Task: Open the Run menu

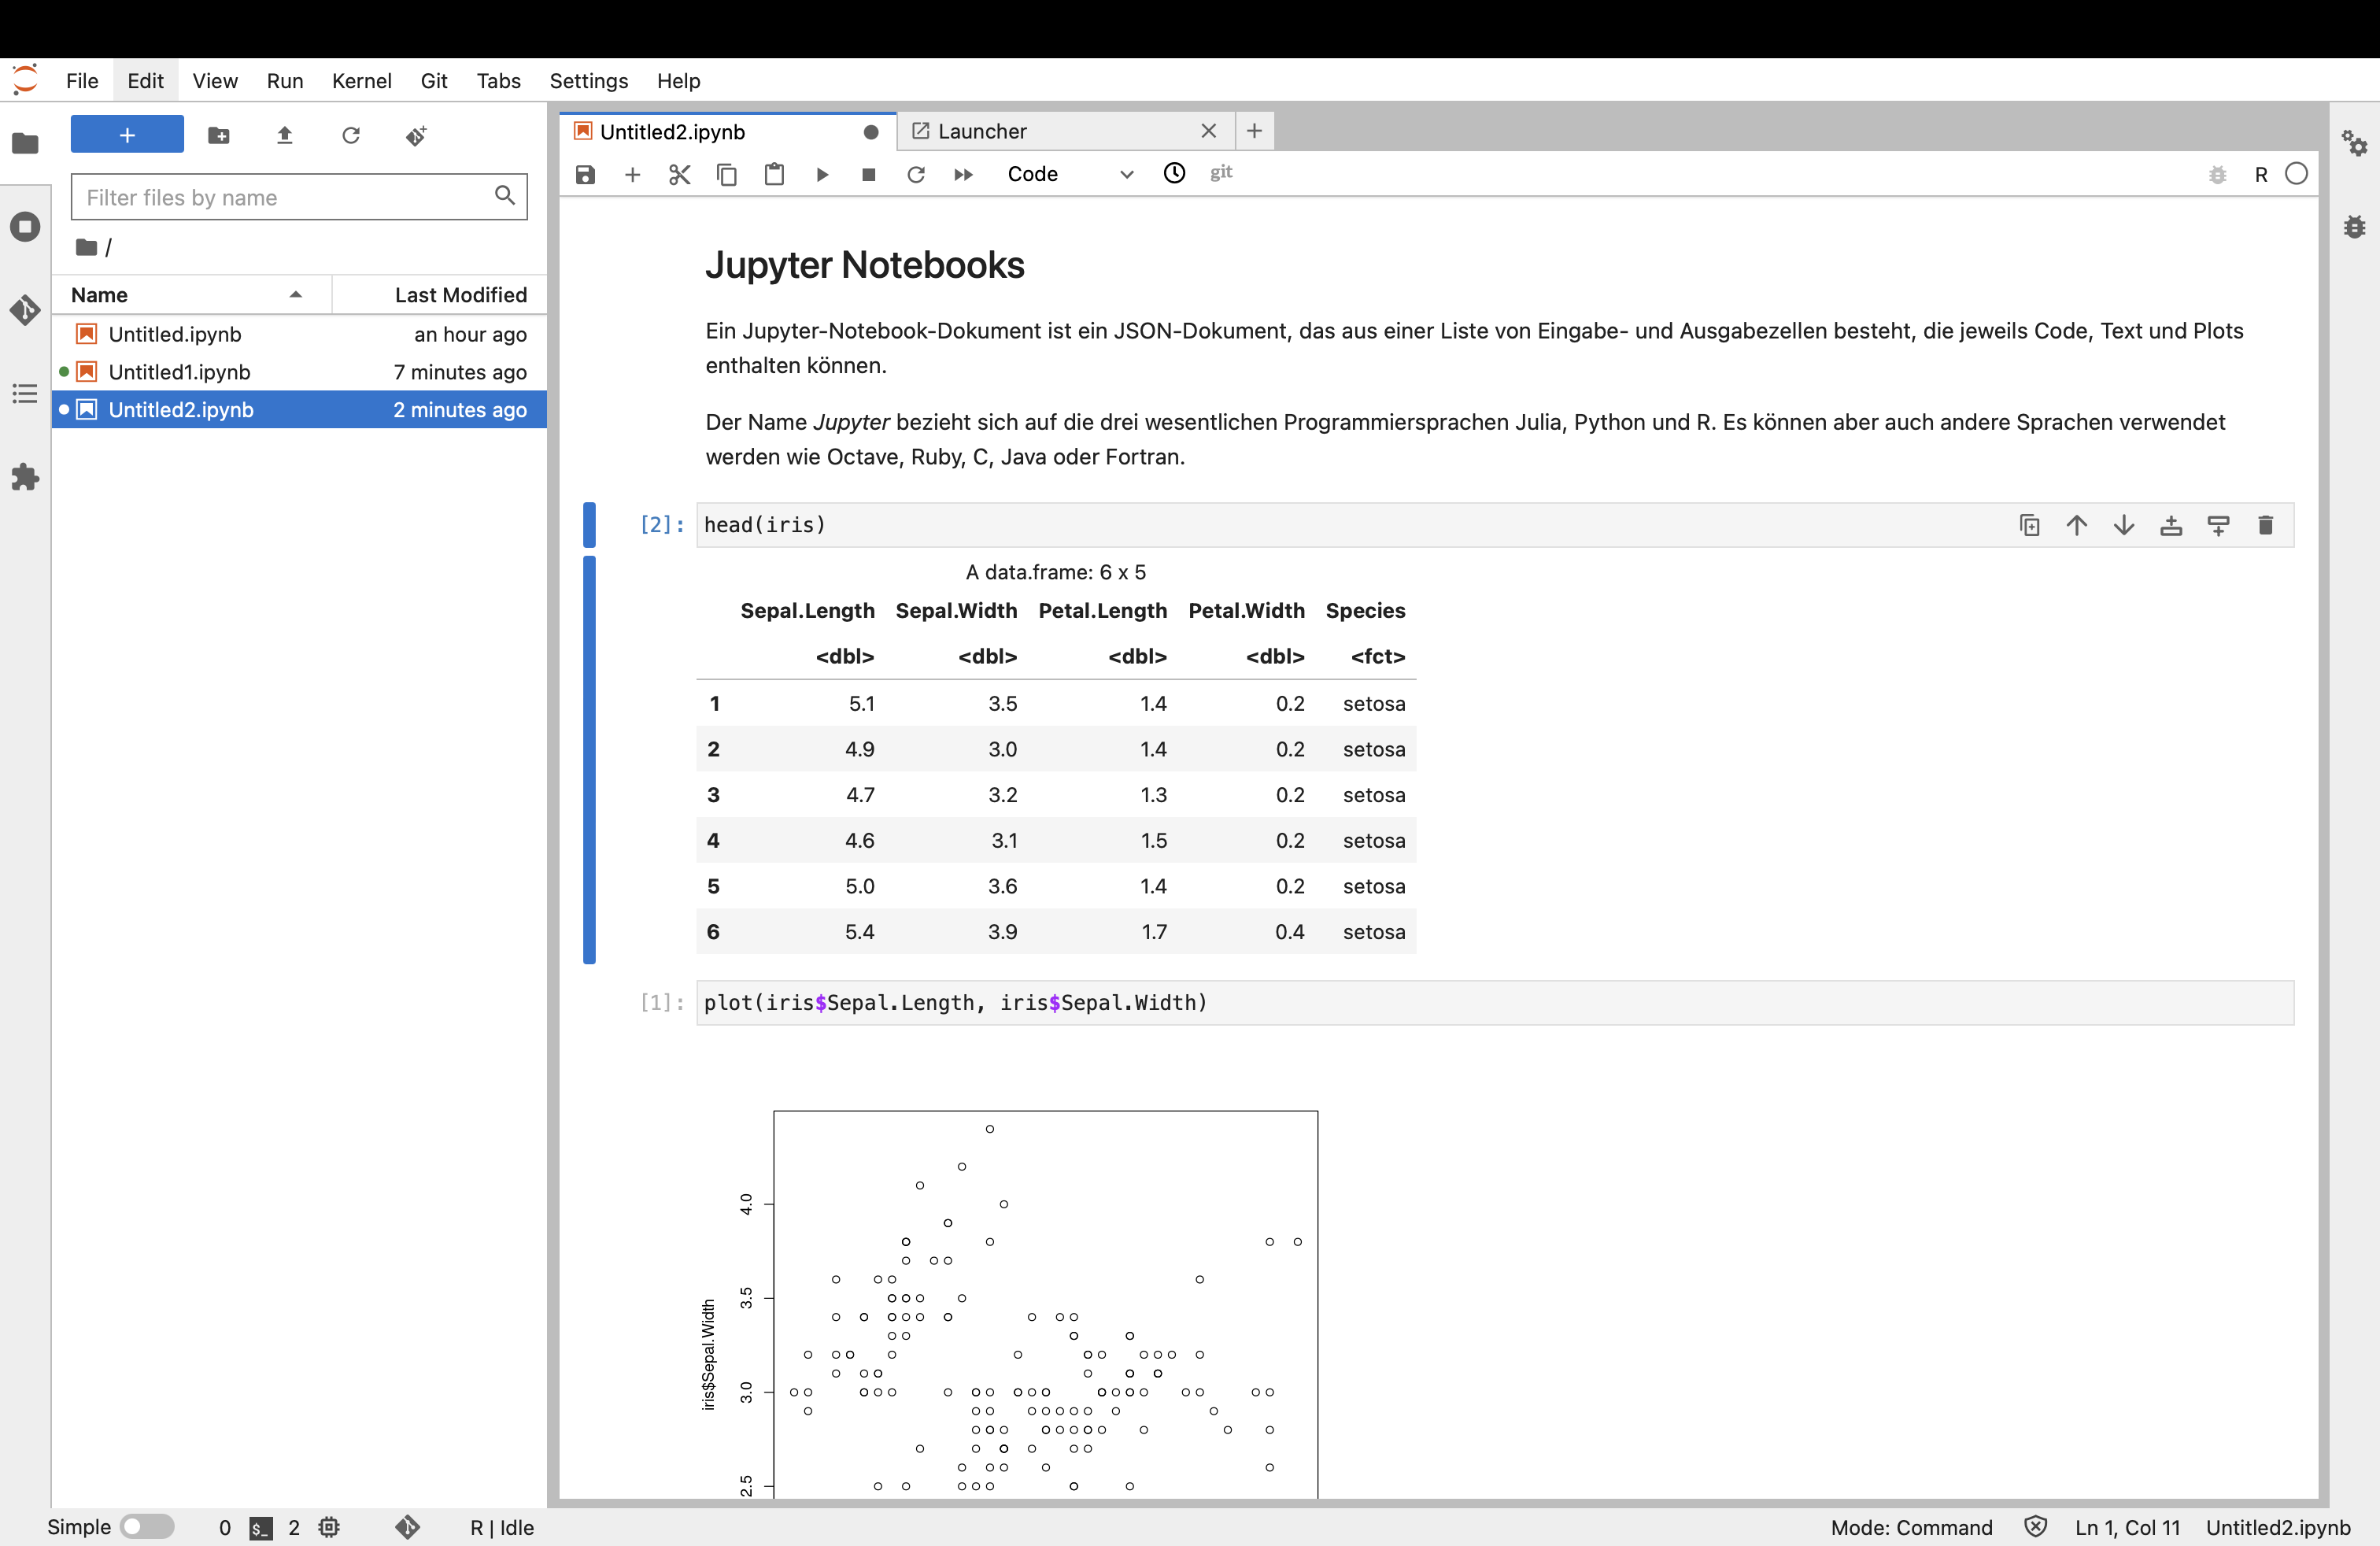Action: [285, 81]
